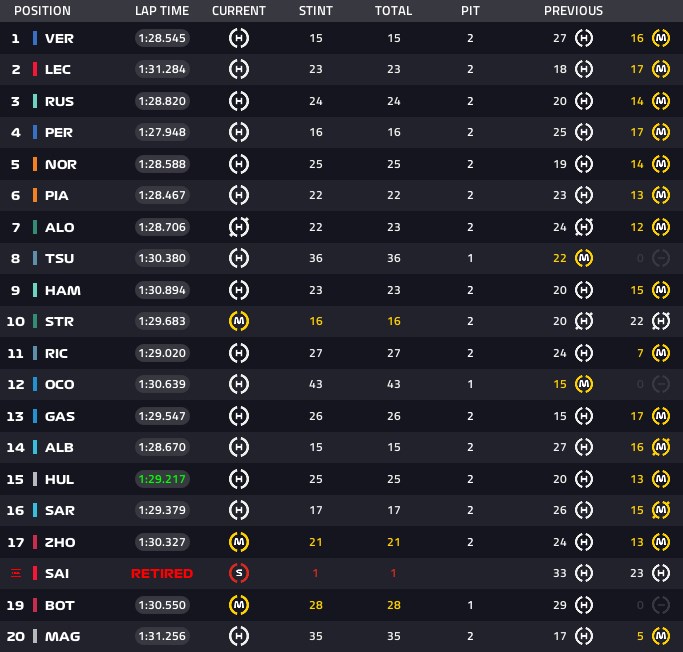The height and width of the screenshot is (652, 683).
Task: Select the STINT column header
Action: [316, 11]
